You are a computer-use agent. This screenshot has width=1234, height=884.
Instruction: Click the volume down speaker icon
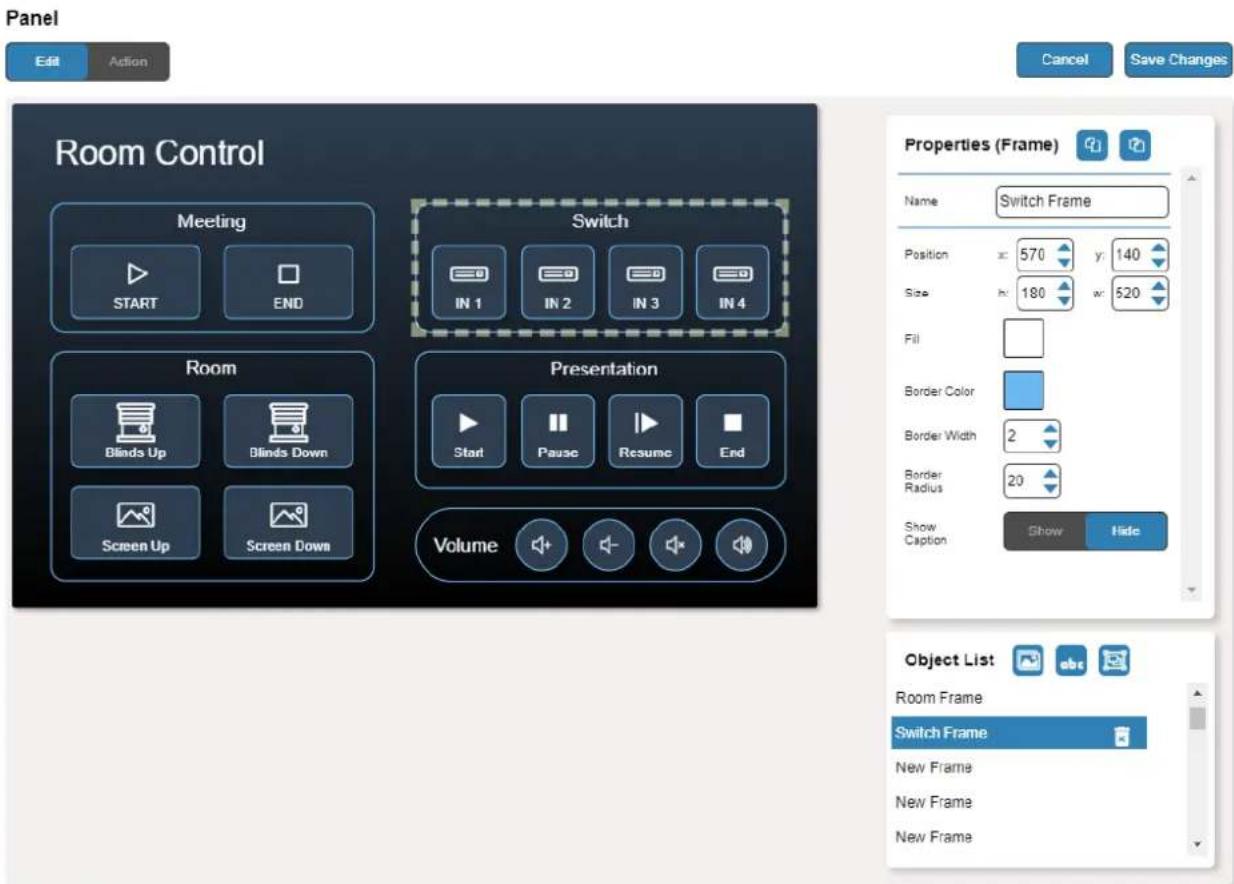608,545
